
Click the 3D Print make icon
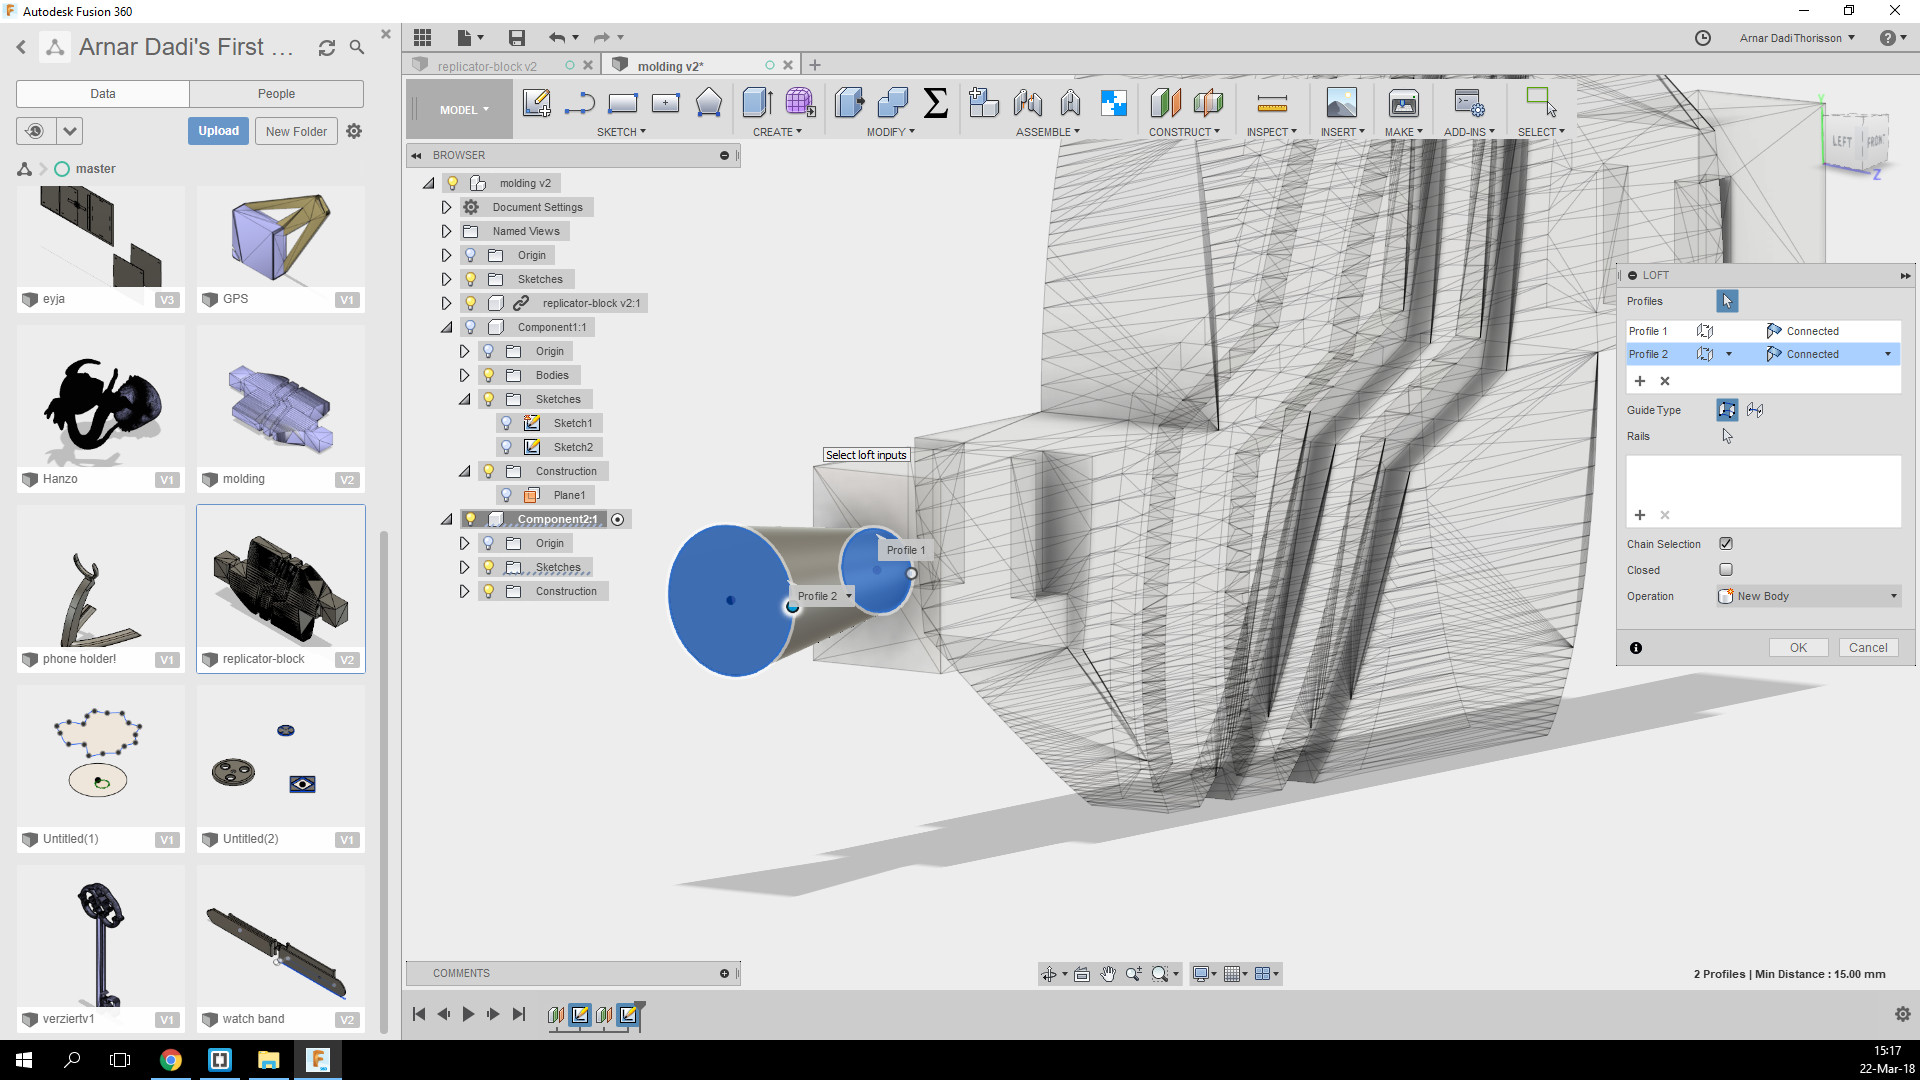pos(1403,103)
